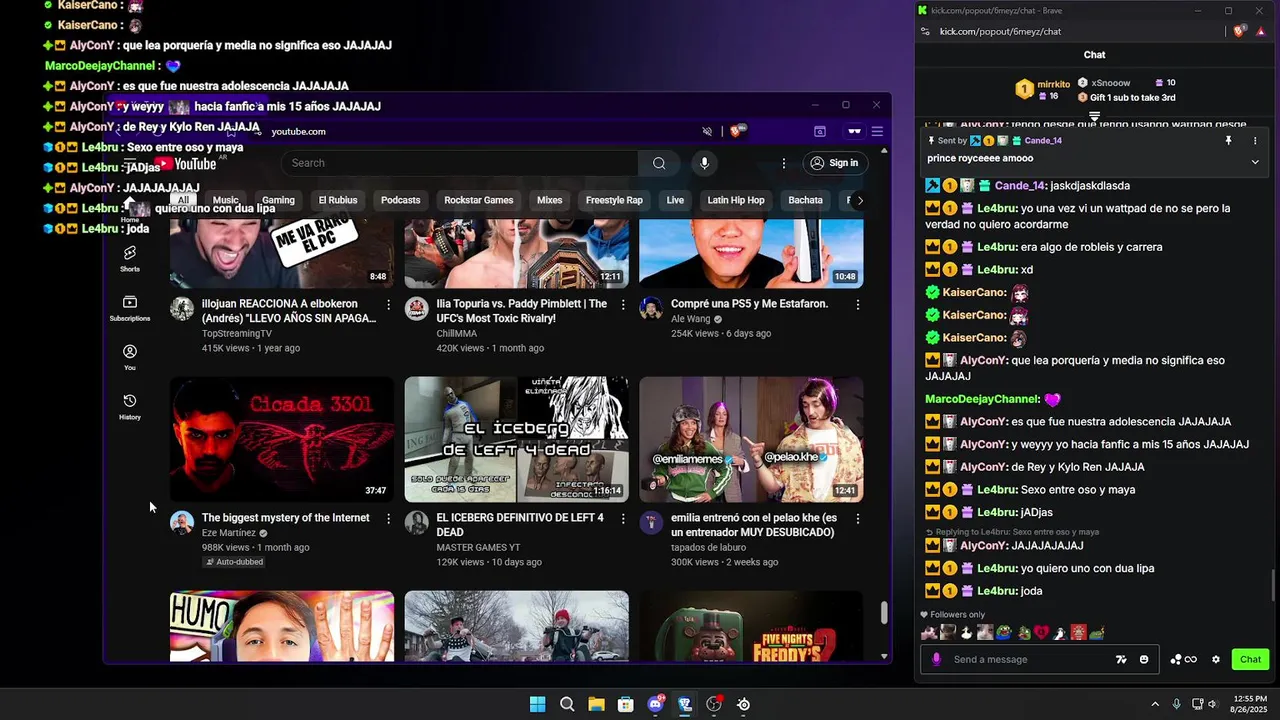Open the emoji picker in Kick chat input
The height and width of the screenshot is (720, 1280).
1144,659
